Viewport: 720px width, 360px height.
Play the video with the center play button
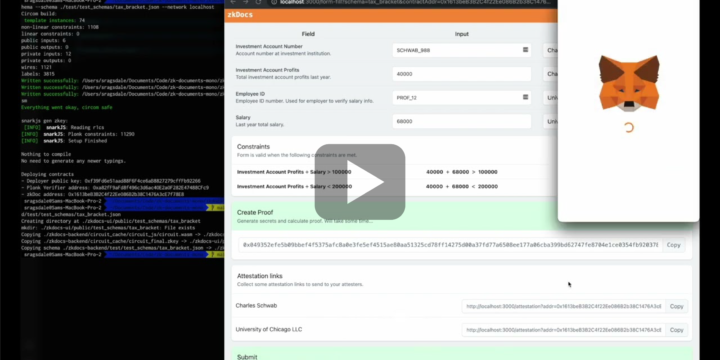[x=360, y=182]
